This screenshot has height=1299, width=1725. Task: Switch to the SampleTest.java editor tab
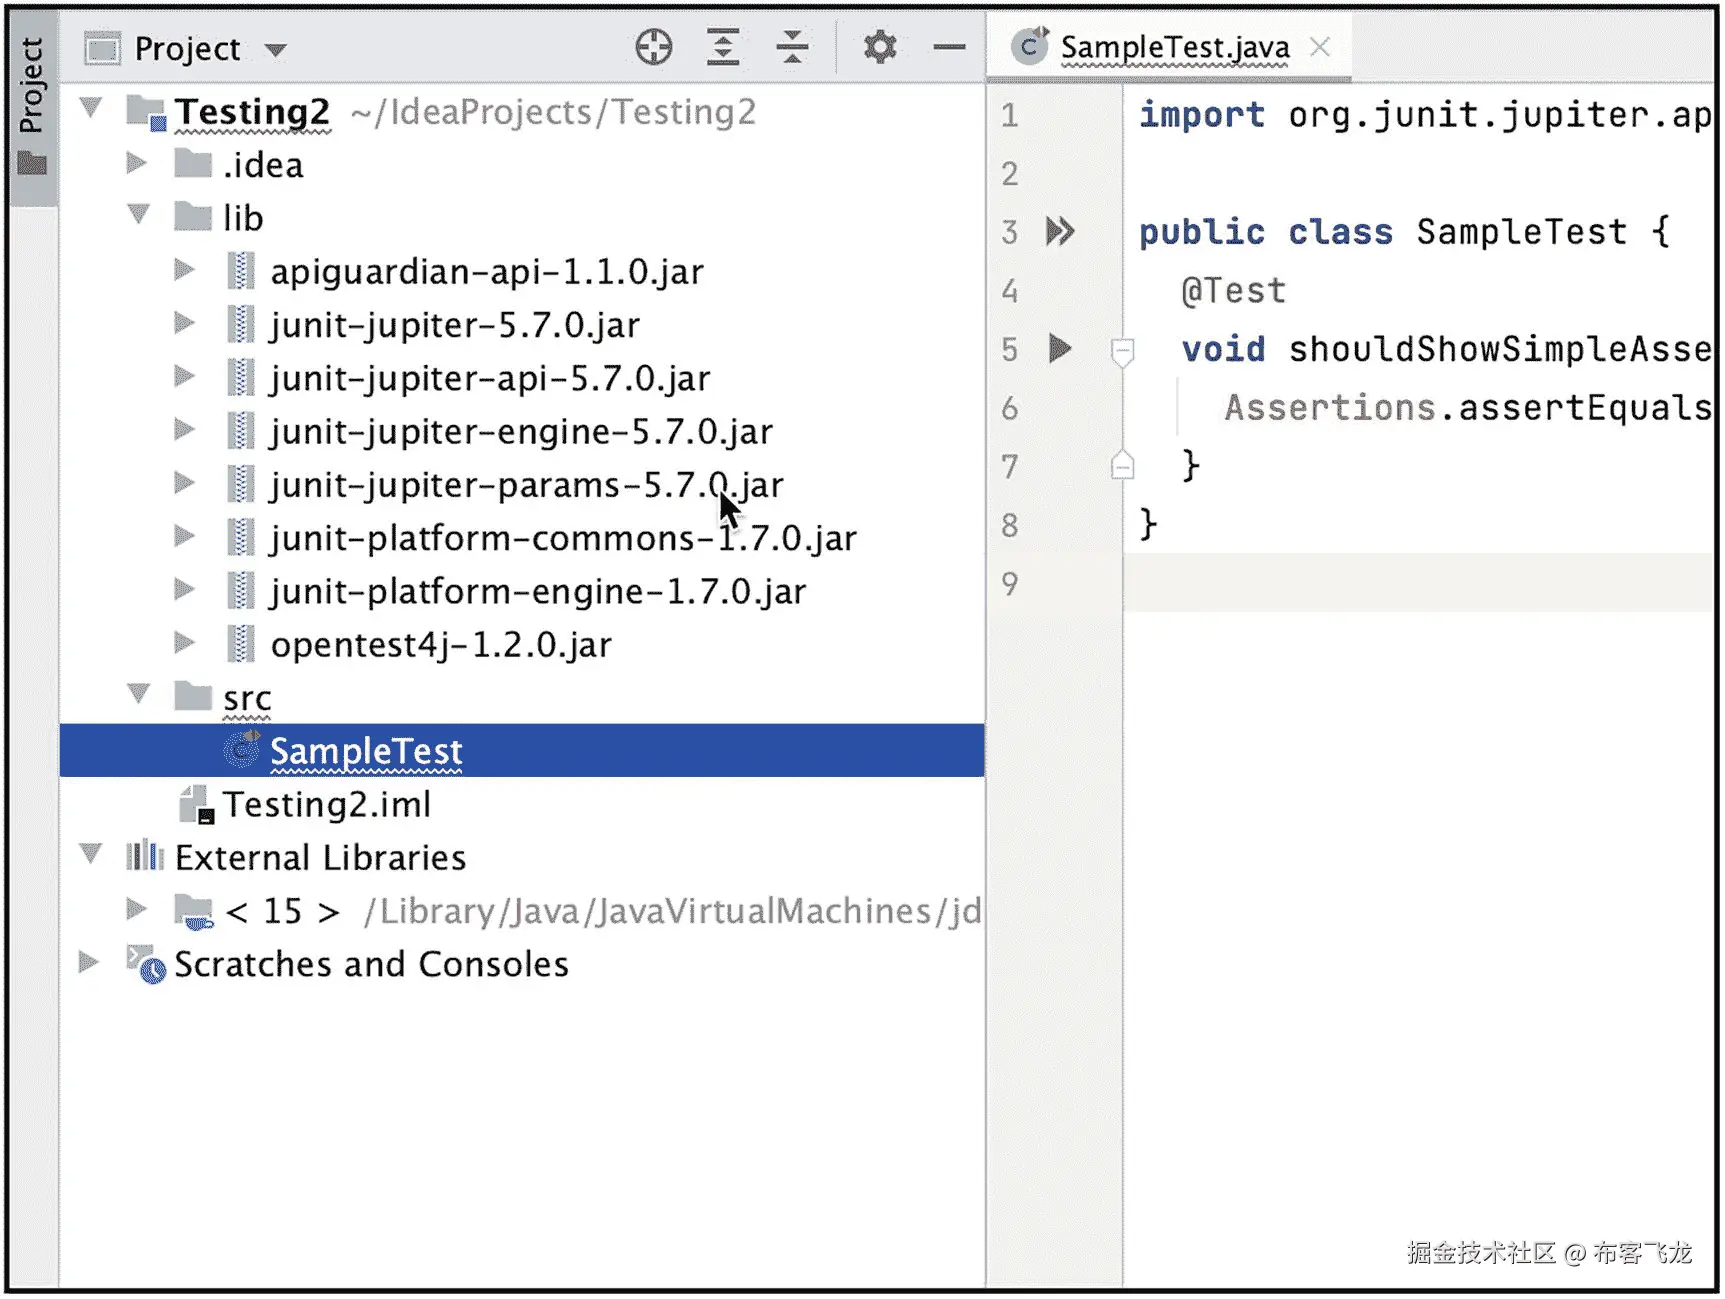[1174, 47]
